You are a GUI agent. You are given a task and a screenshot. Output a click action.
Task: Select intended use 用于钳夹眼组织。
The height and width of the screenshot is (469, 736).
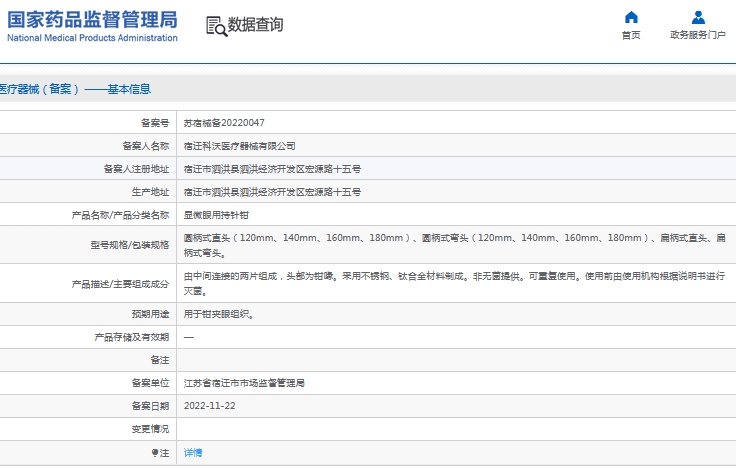(x=219, y=314)
